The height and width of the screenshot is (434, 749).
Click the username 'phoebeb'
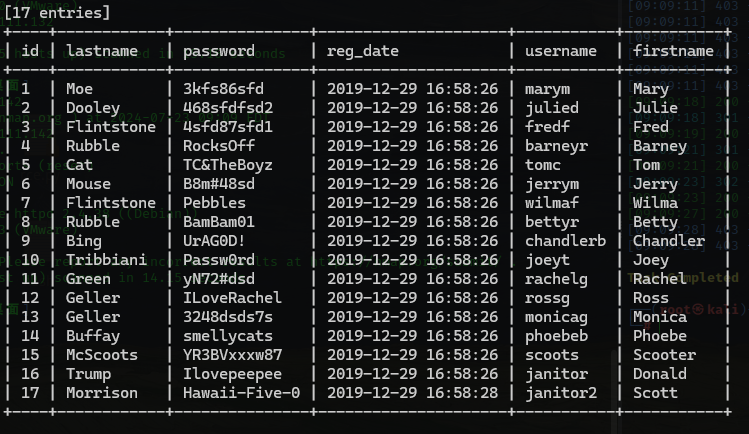tap(556, 336)
